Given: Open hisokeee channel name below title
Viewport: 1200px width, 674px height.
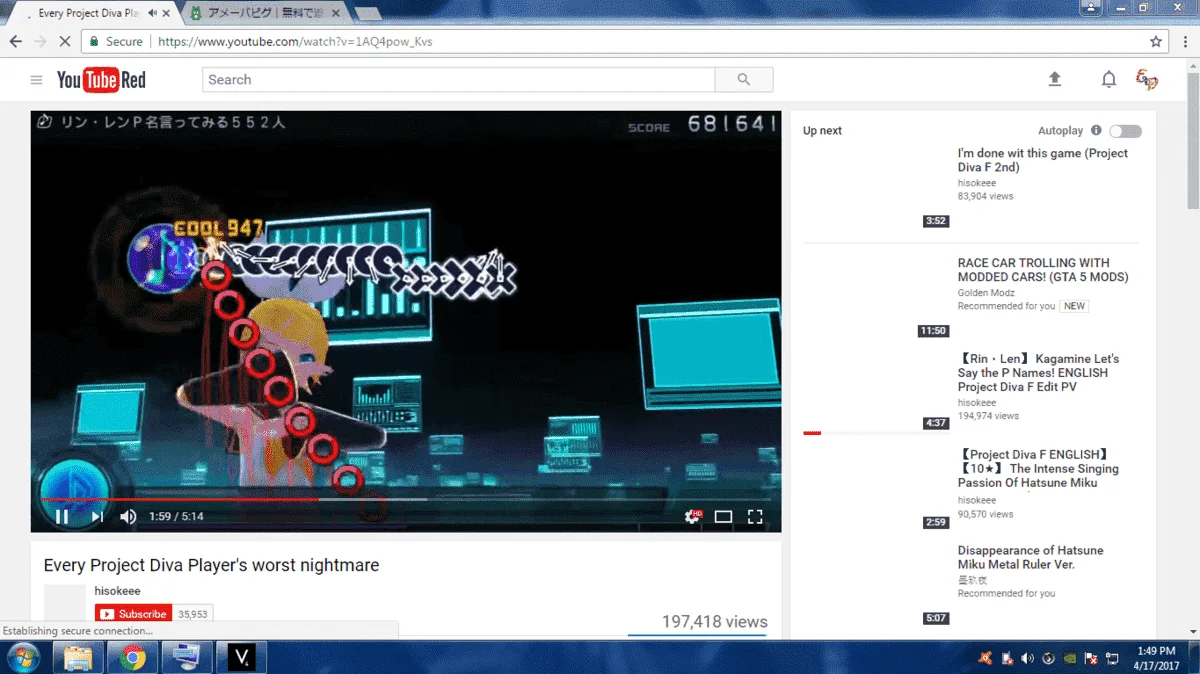Looking at the screenshot, I should point(118,591).
